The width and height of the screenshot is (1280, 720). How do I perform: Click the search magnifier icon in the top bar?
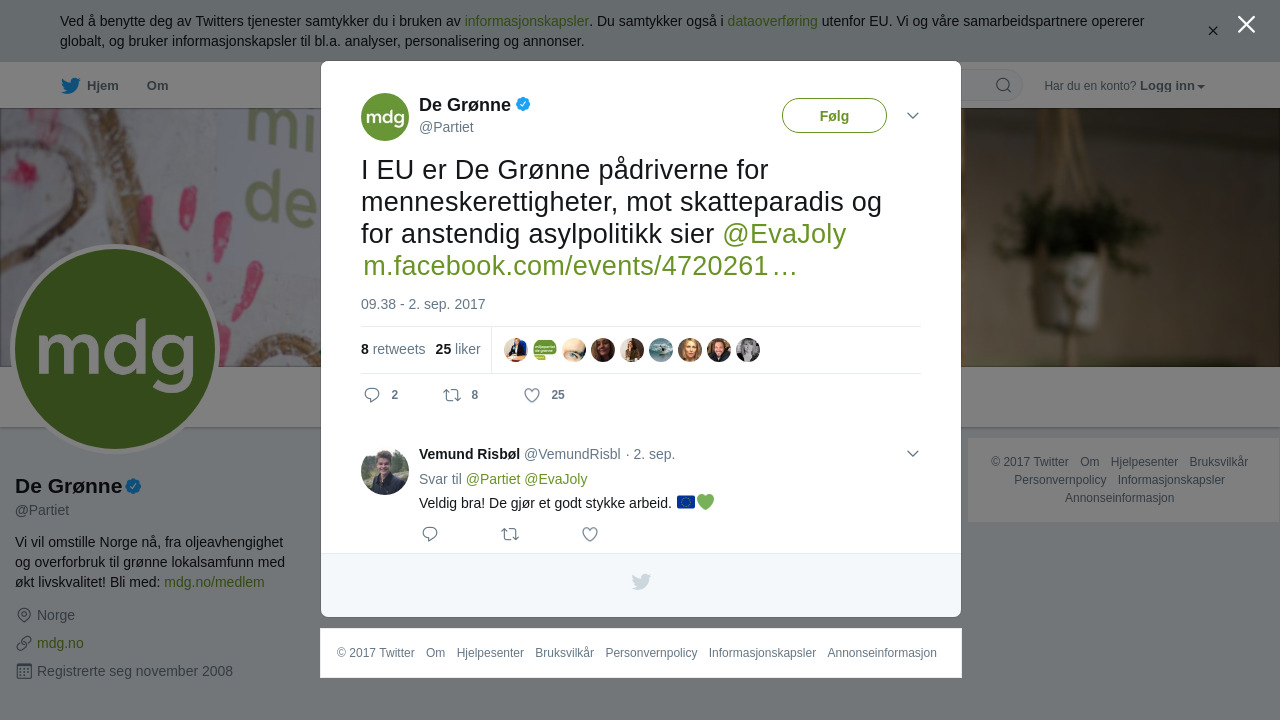pyautogui.click(x=1004, y=85)
